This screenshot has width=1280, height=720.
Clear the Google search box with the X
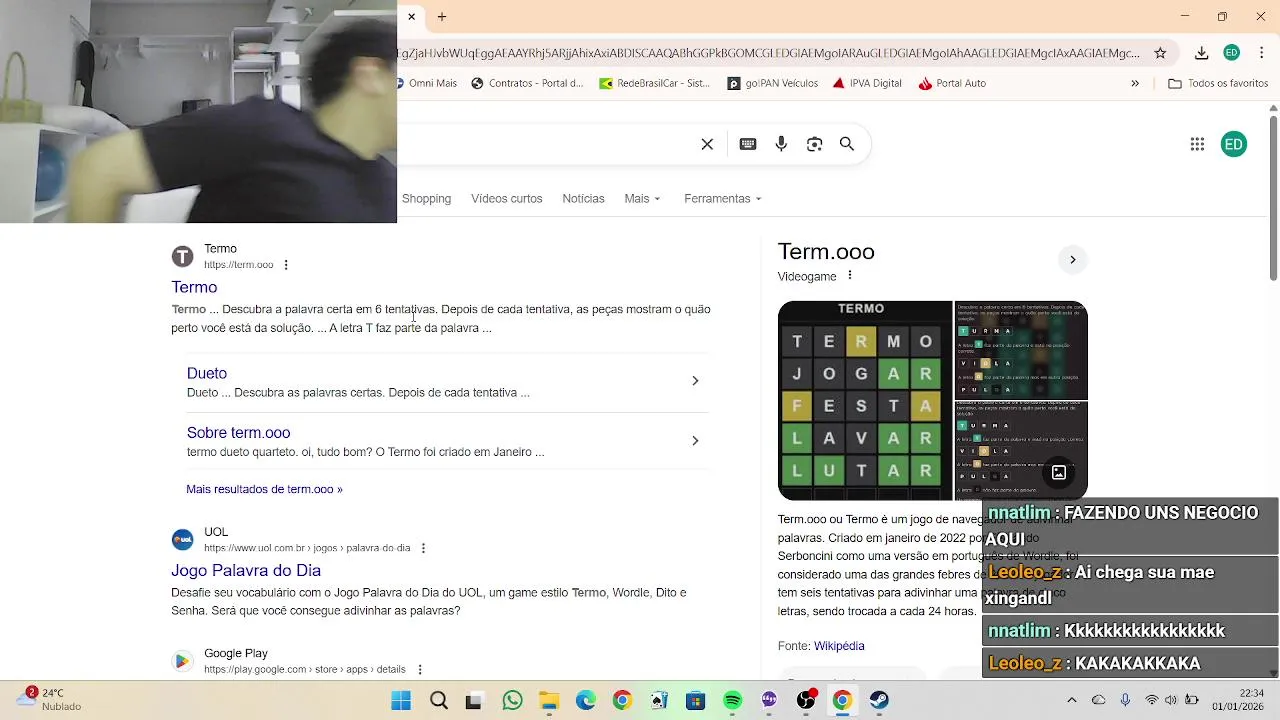[x=707, y=144]
